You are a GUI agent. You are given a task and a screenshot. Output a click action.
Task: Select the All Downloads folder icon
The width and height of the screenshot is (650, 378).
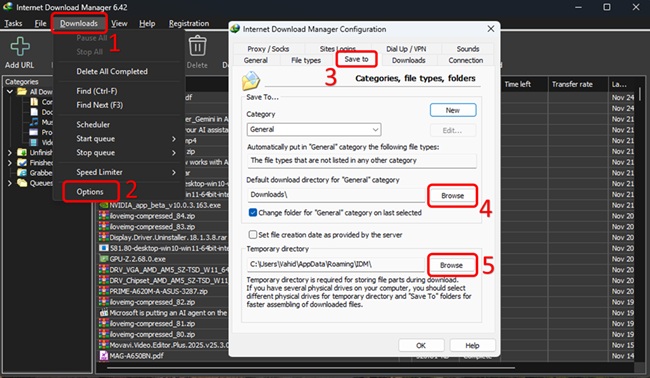point(22,92)
